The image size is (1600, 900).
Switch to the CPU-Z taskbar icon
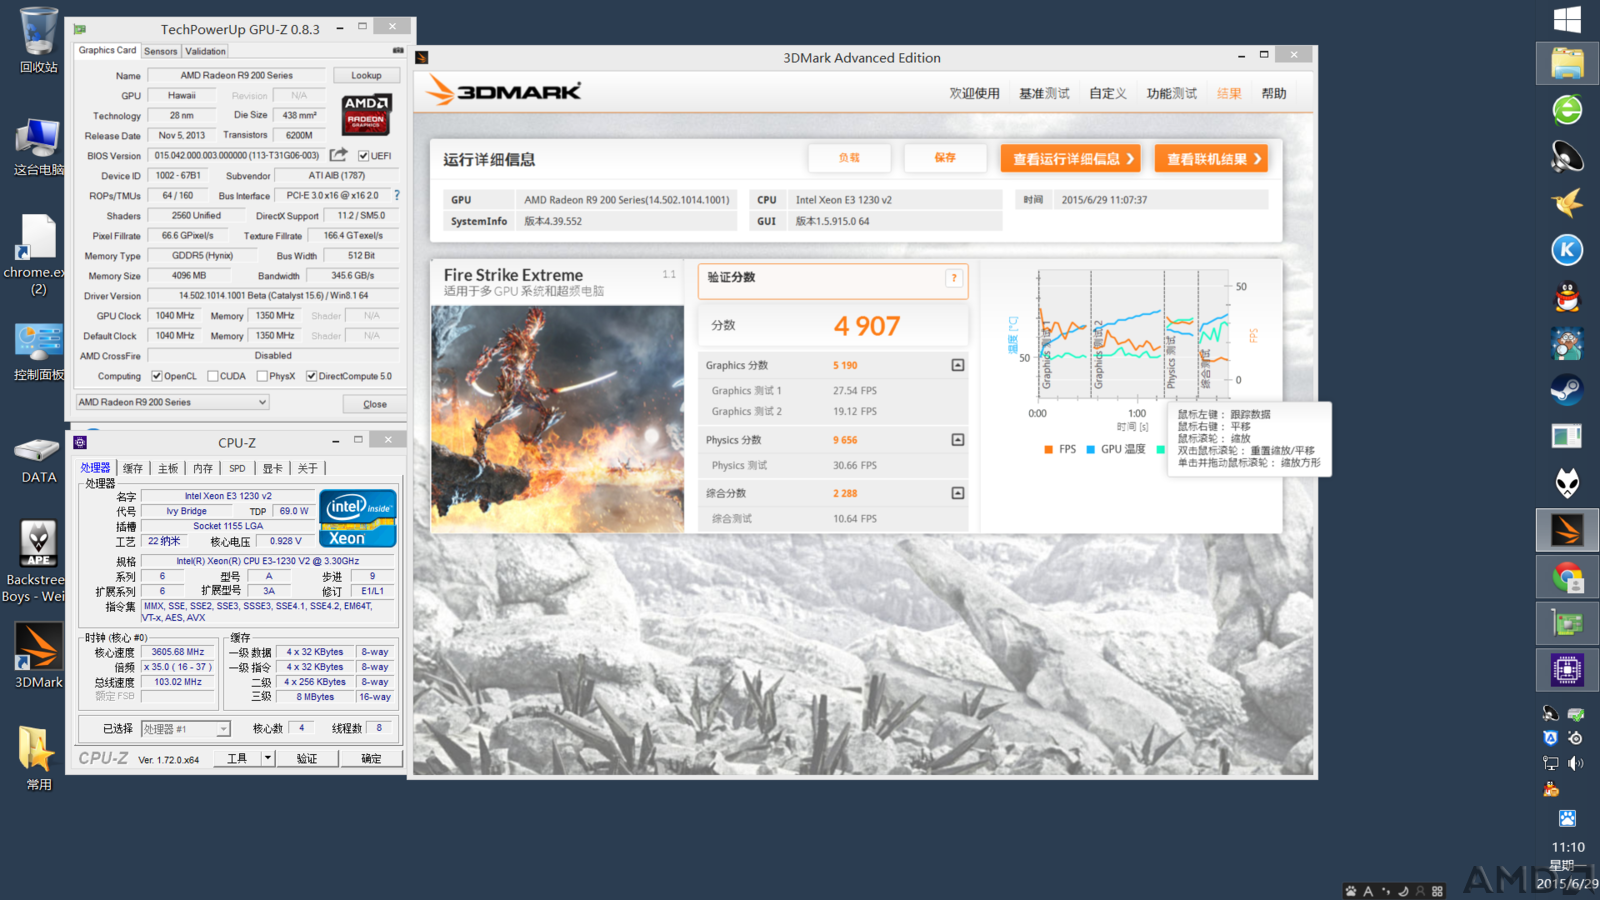tap(1567, 670)
